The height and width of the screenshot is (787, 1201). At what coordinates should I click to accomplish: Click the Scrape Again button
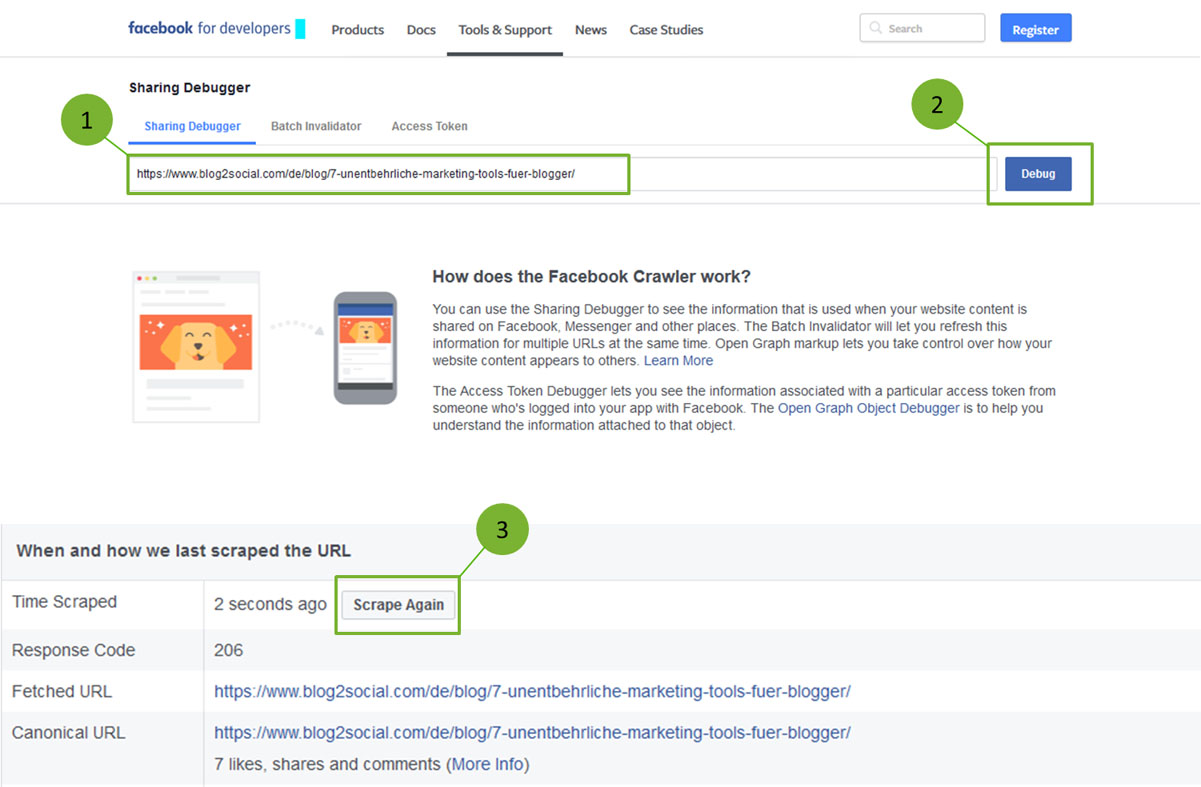point(397,605)
